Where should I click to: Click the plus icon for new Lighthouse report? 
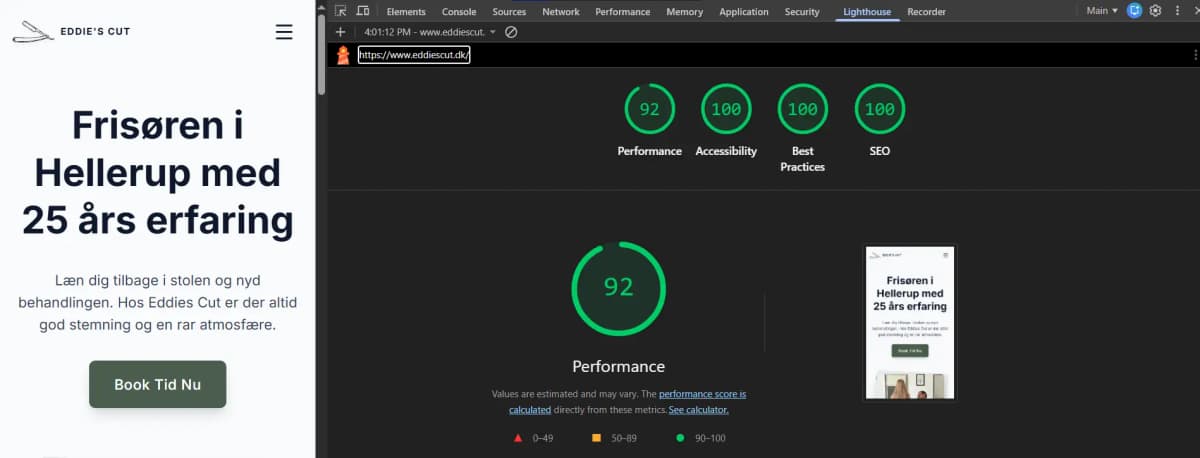[x=340, y=32]
